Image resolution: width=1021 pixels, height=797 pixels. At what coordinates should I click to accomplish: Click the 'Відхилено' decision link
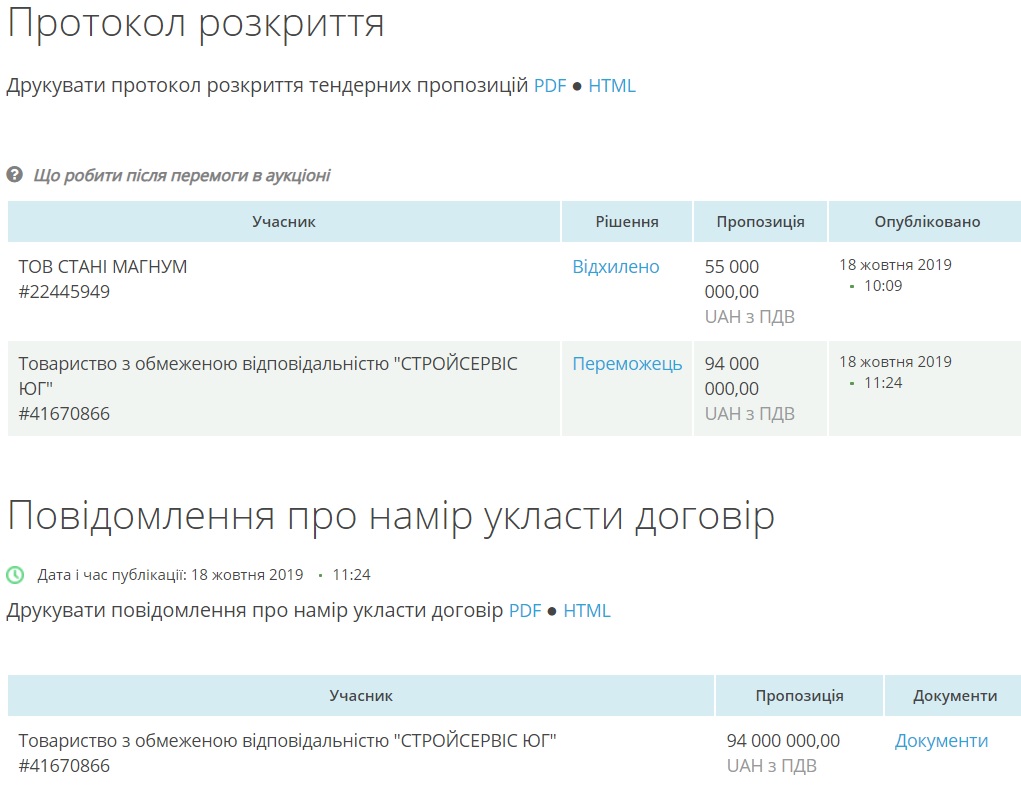pos(615,267)
